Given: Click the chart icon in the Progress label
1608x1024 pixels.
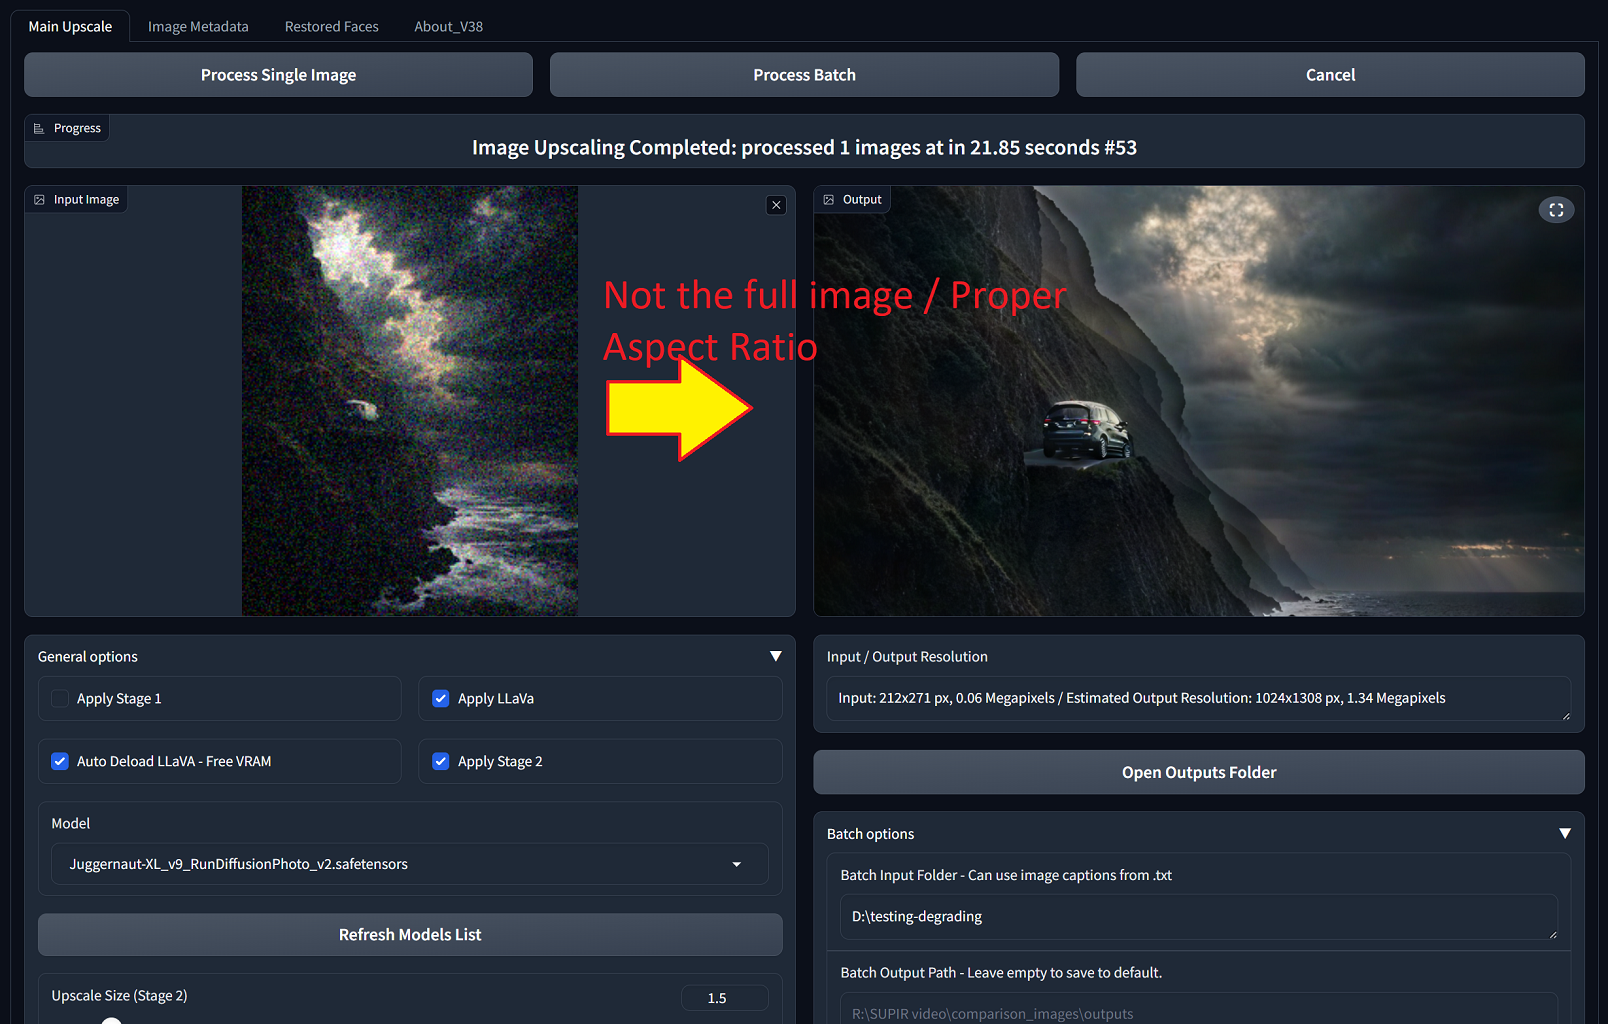Looking at the screenshot, I should 38,127.
